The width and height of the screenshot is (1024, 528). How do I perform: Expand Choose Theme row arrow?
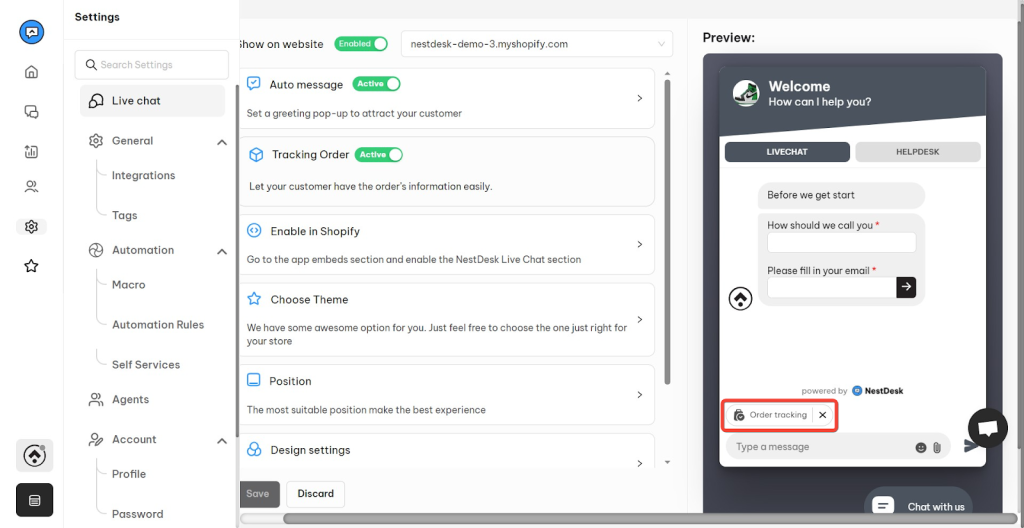[640, 320]
